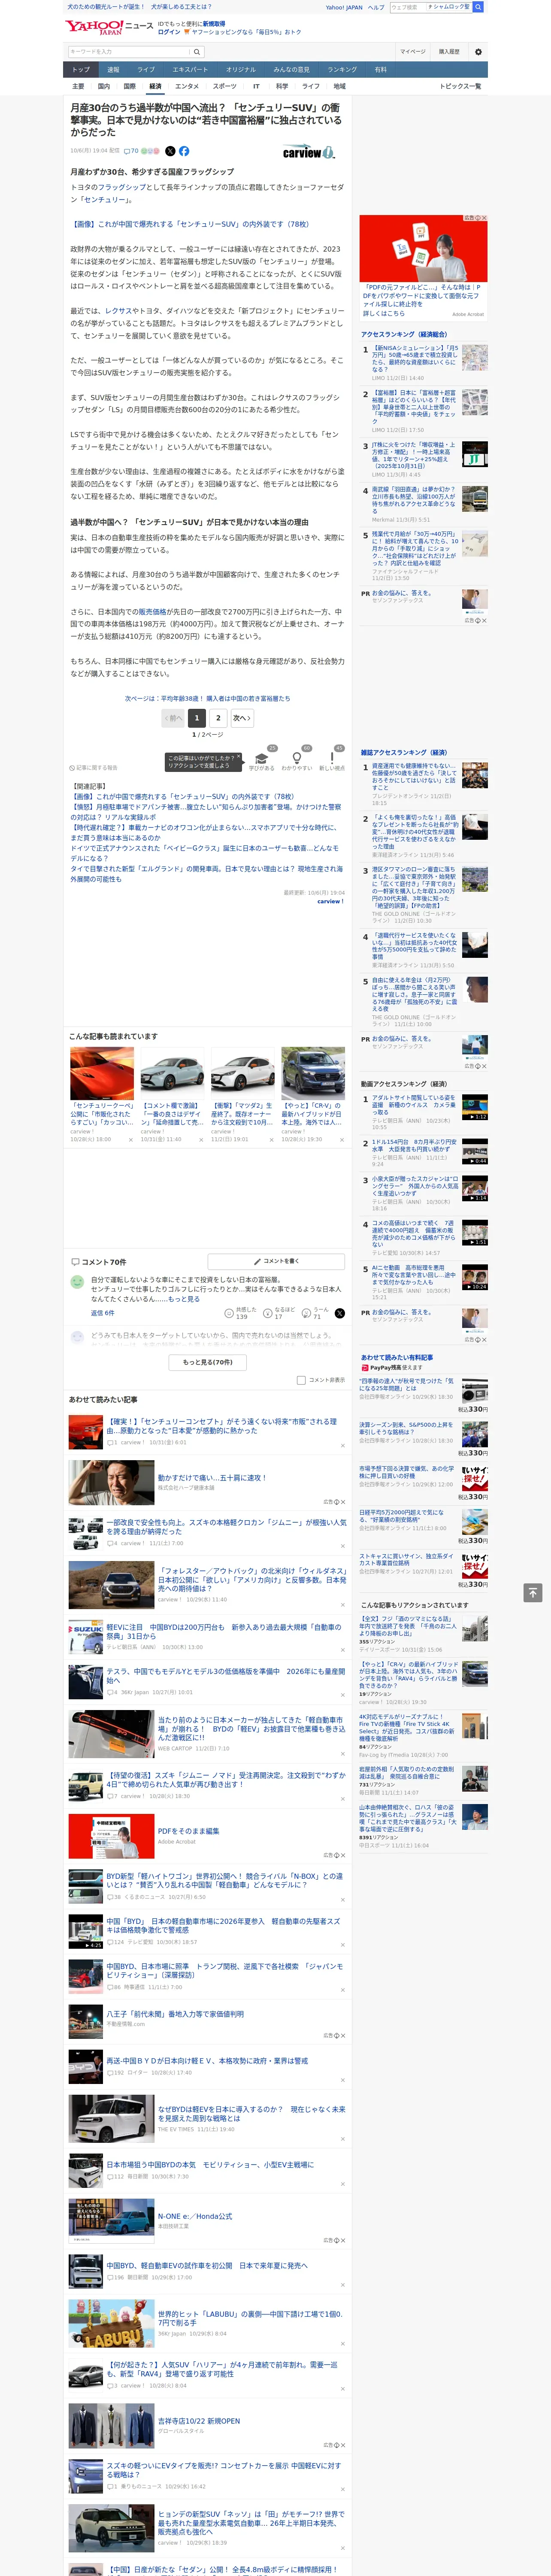Click the なるほど reaction with 17
Screen dimensions: 551x2576
(x=280, y=1313)
